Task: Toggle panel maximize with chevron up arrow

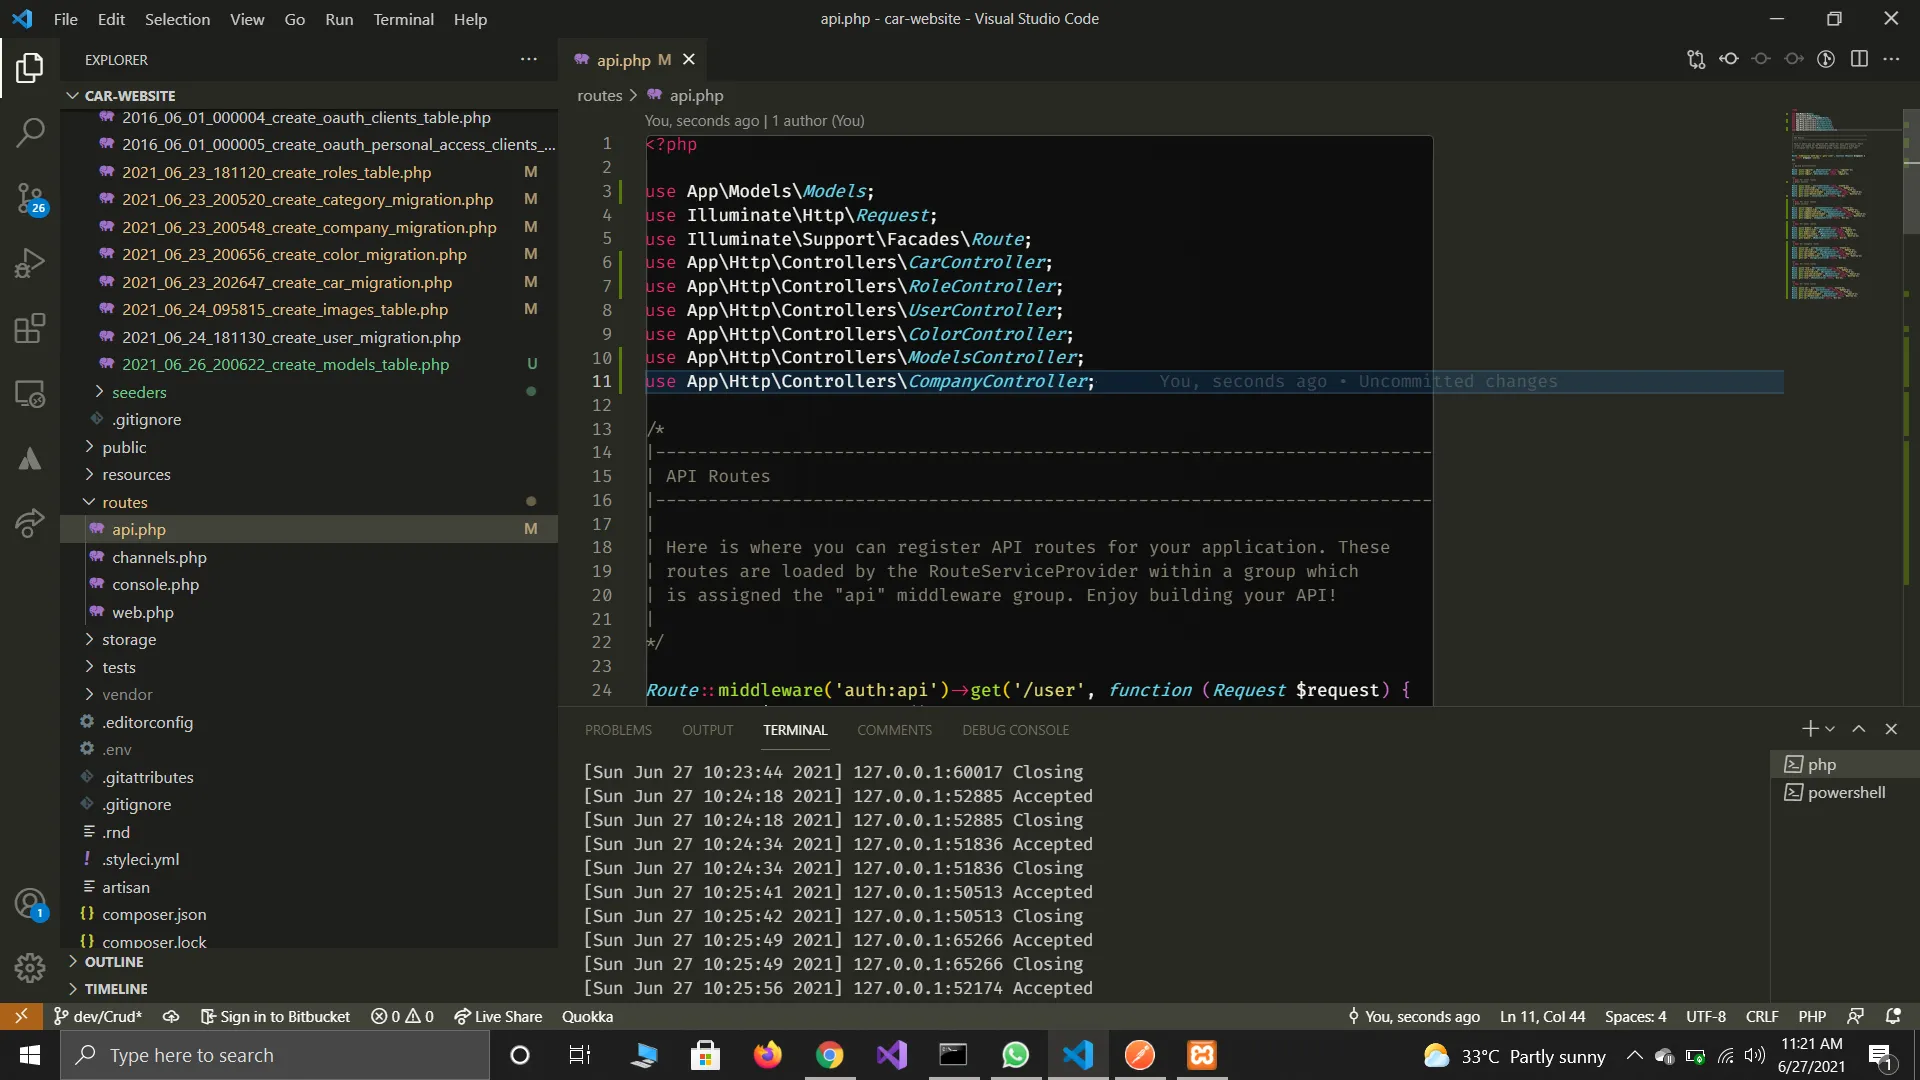Action: coord(1859,729)
